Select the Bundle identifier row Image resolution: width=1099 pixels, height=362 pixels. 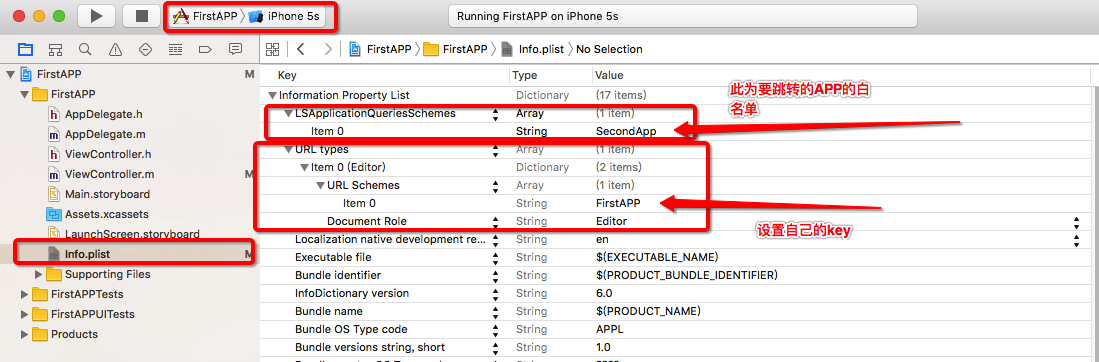675,276
